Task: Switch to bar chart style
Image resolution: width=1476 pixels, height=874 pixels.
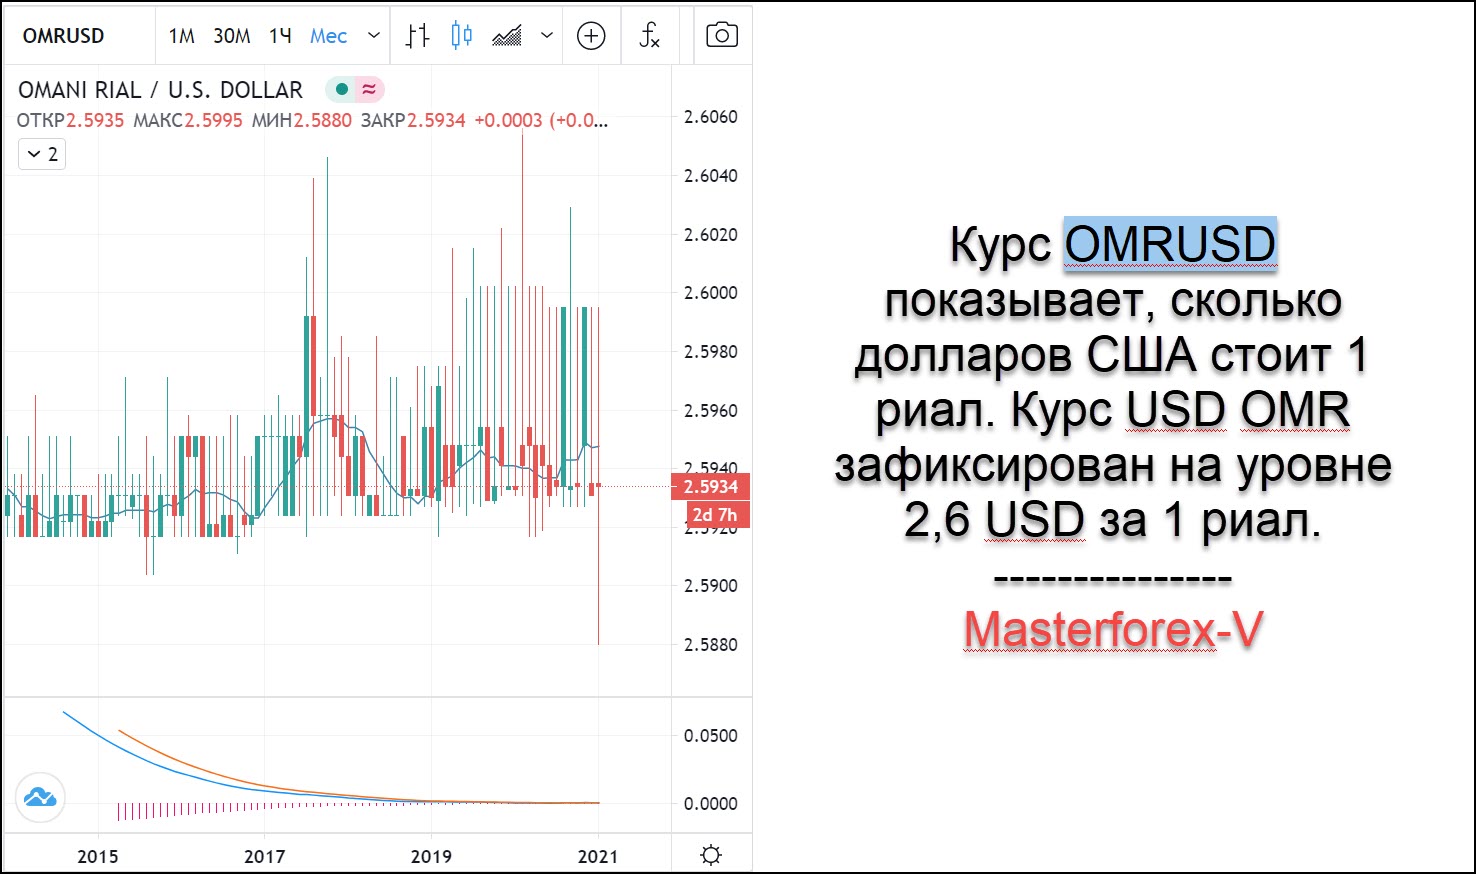Action: click(417, 36)
